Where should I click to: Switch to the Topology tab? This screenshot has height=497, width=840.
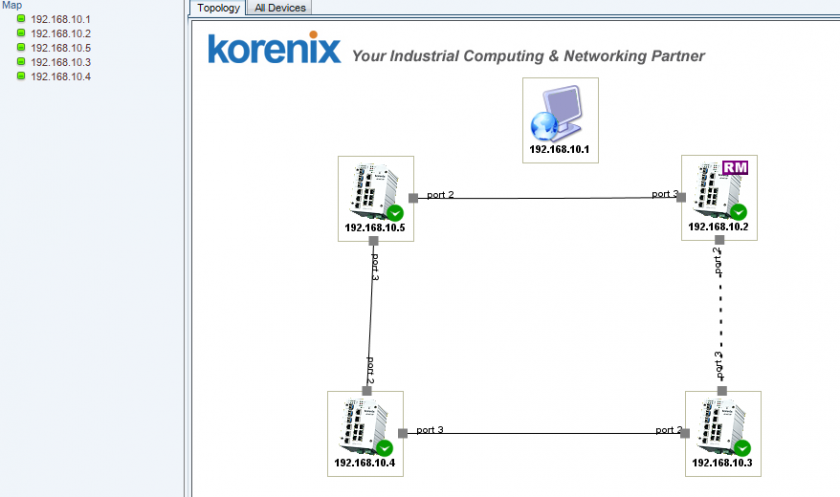click(x=218, y=7)
